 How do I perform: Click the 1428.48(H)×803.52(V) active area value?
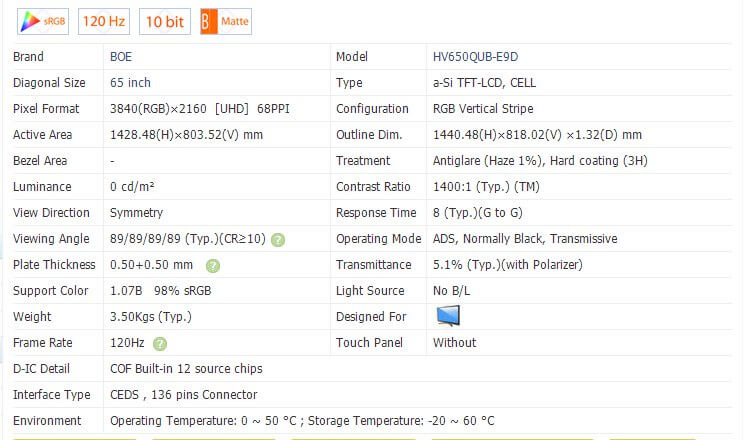186,135
